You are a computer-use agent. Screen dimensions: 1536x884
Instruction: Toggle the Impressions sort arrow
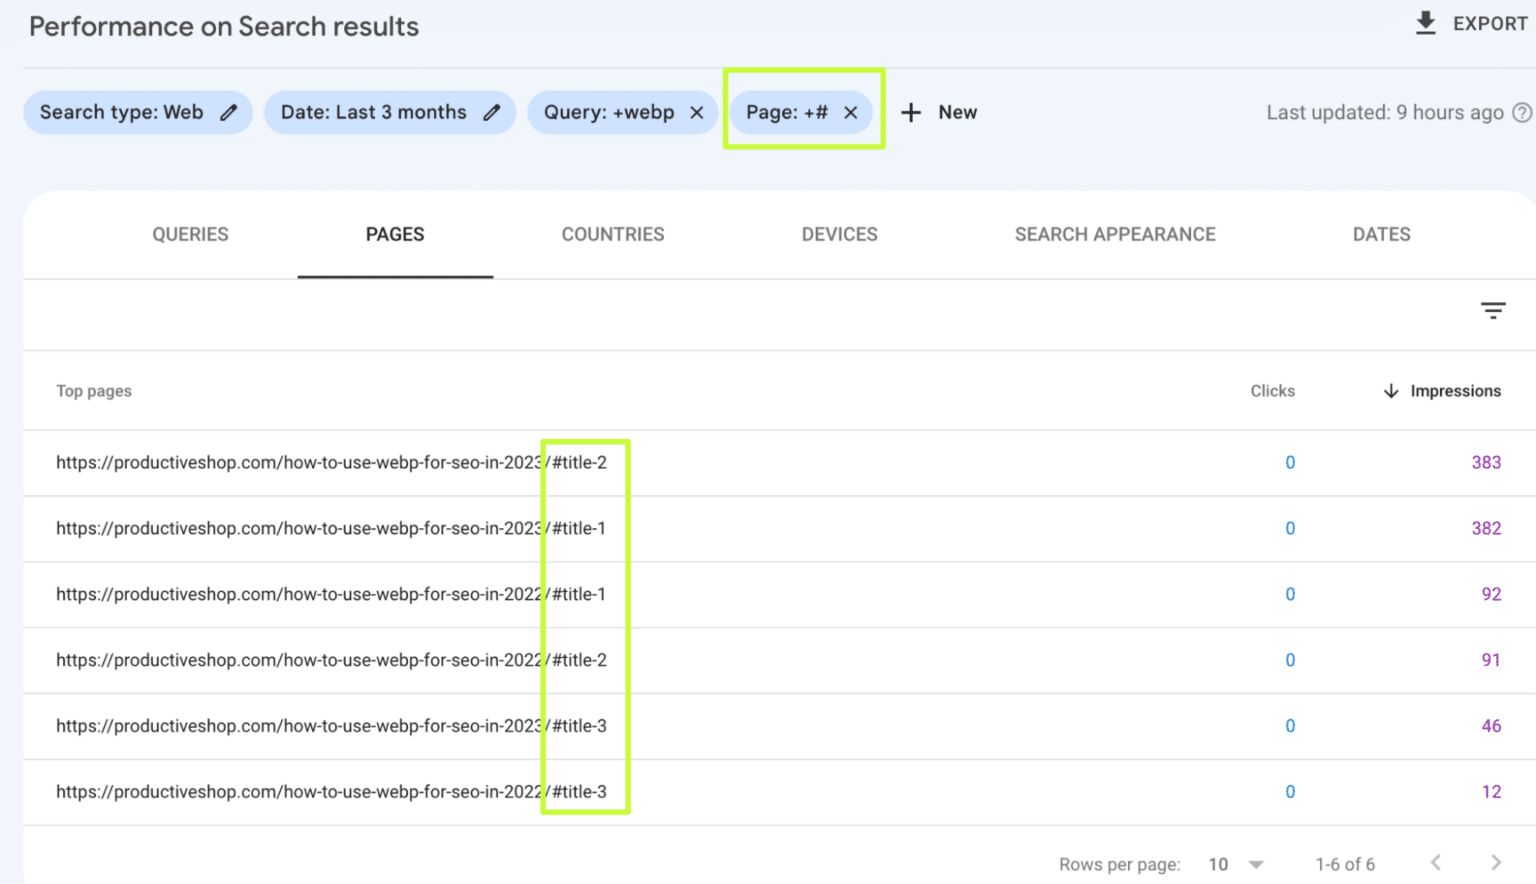click(x=1390, y=391)
